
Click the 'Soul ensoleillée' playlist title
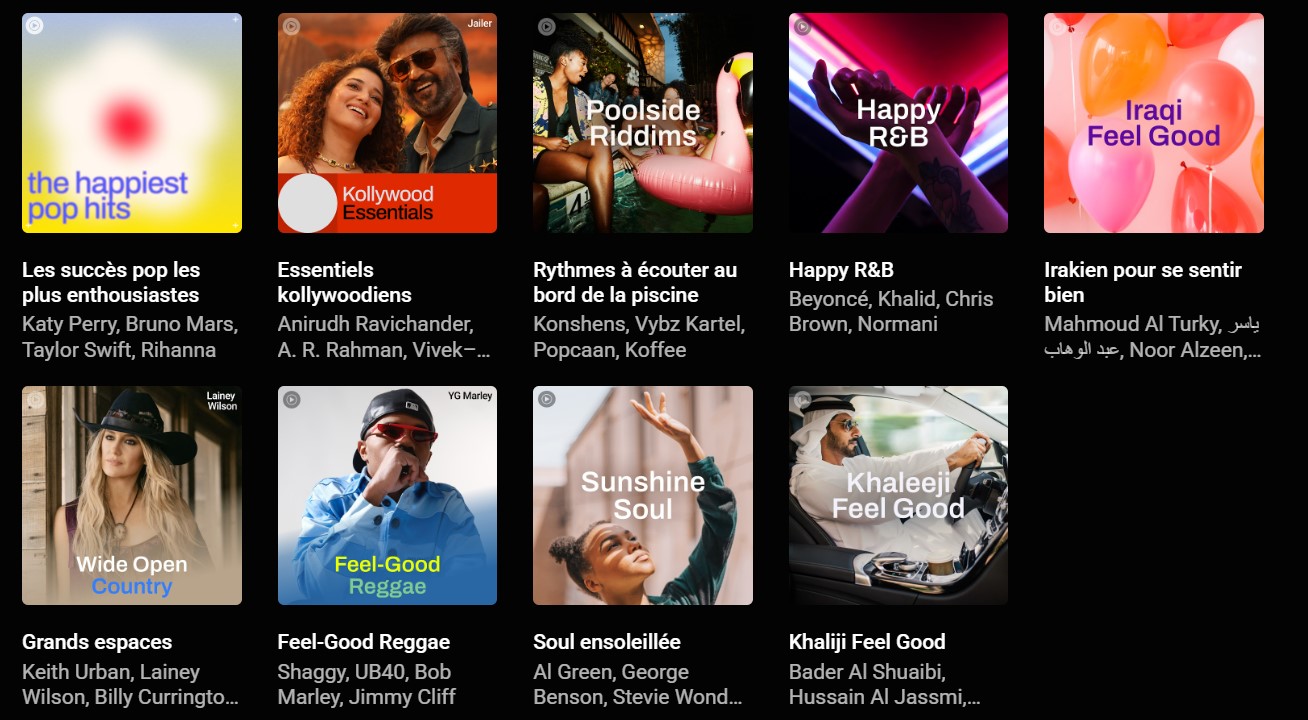607,642
